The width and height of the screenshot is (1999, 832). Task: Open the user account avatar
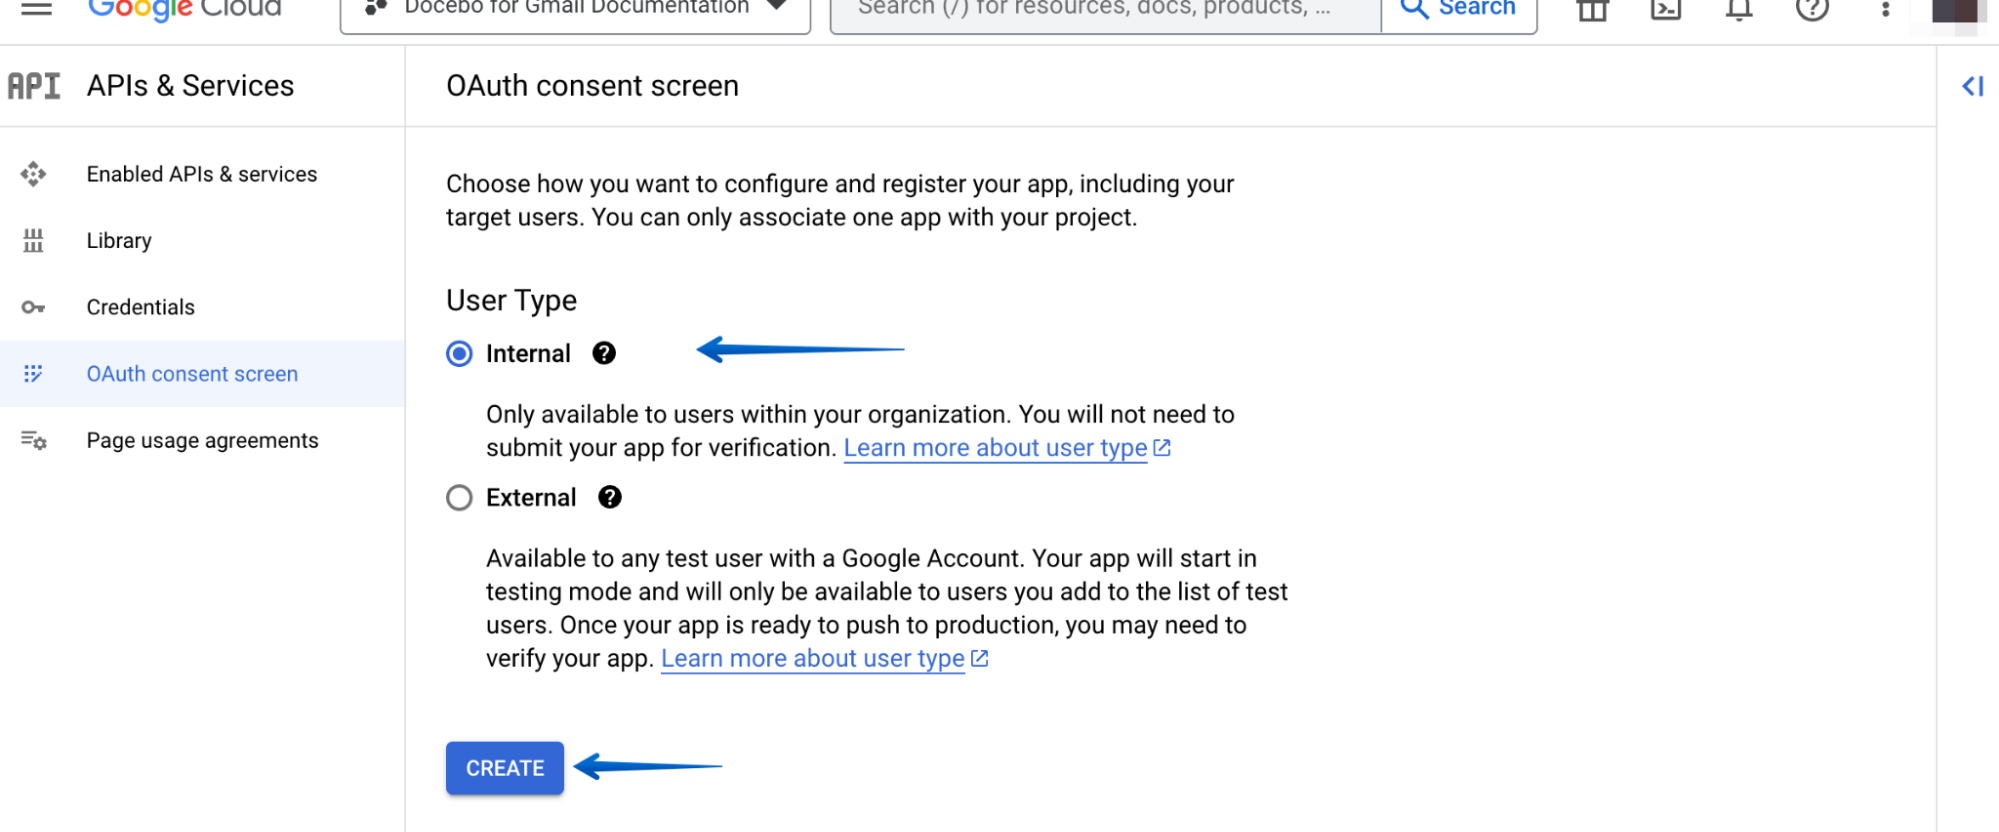point(1954,10)
